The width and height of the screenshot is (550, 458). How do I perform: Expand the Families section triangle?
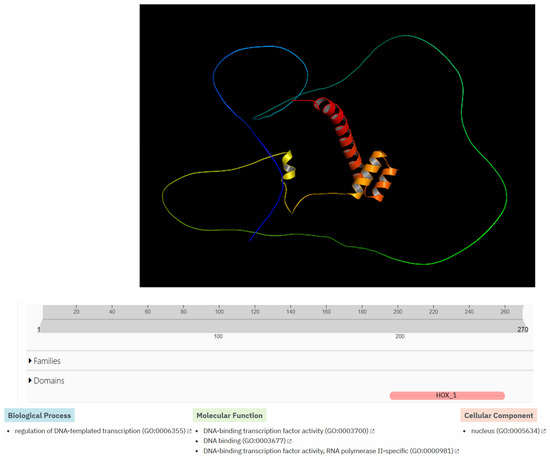pyautogui.click(x=30, y=361)
